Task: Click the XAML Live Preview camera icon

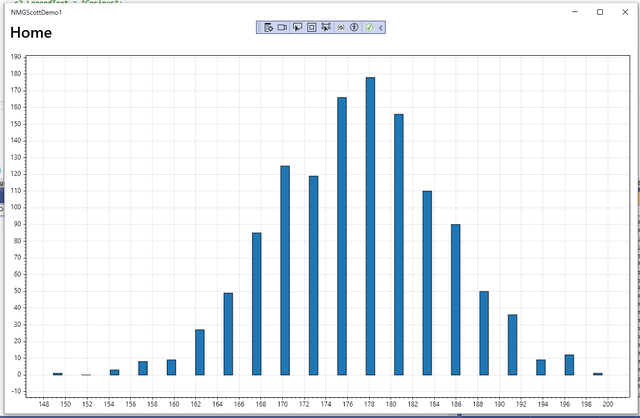Action: tap(283, 27)
